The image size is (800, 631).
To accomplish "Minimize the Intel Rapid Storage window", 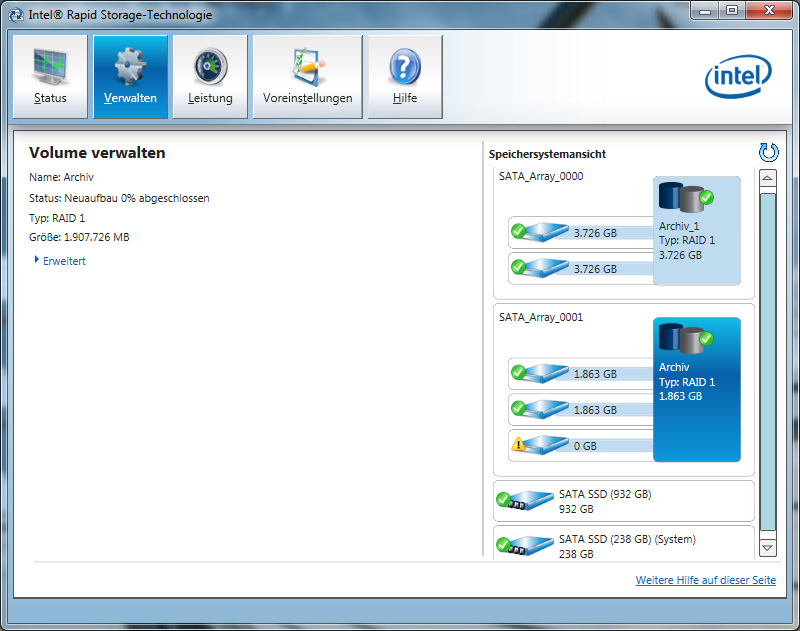I will (x=705, y=10).
